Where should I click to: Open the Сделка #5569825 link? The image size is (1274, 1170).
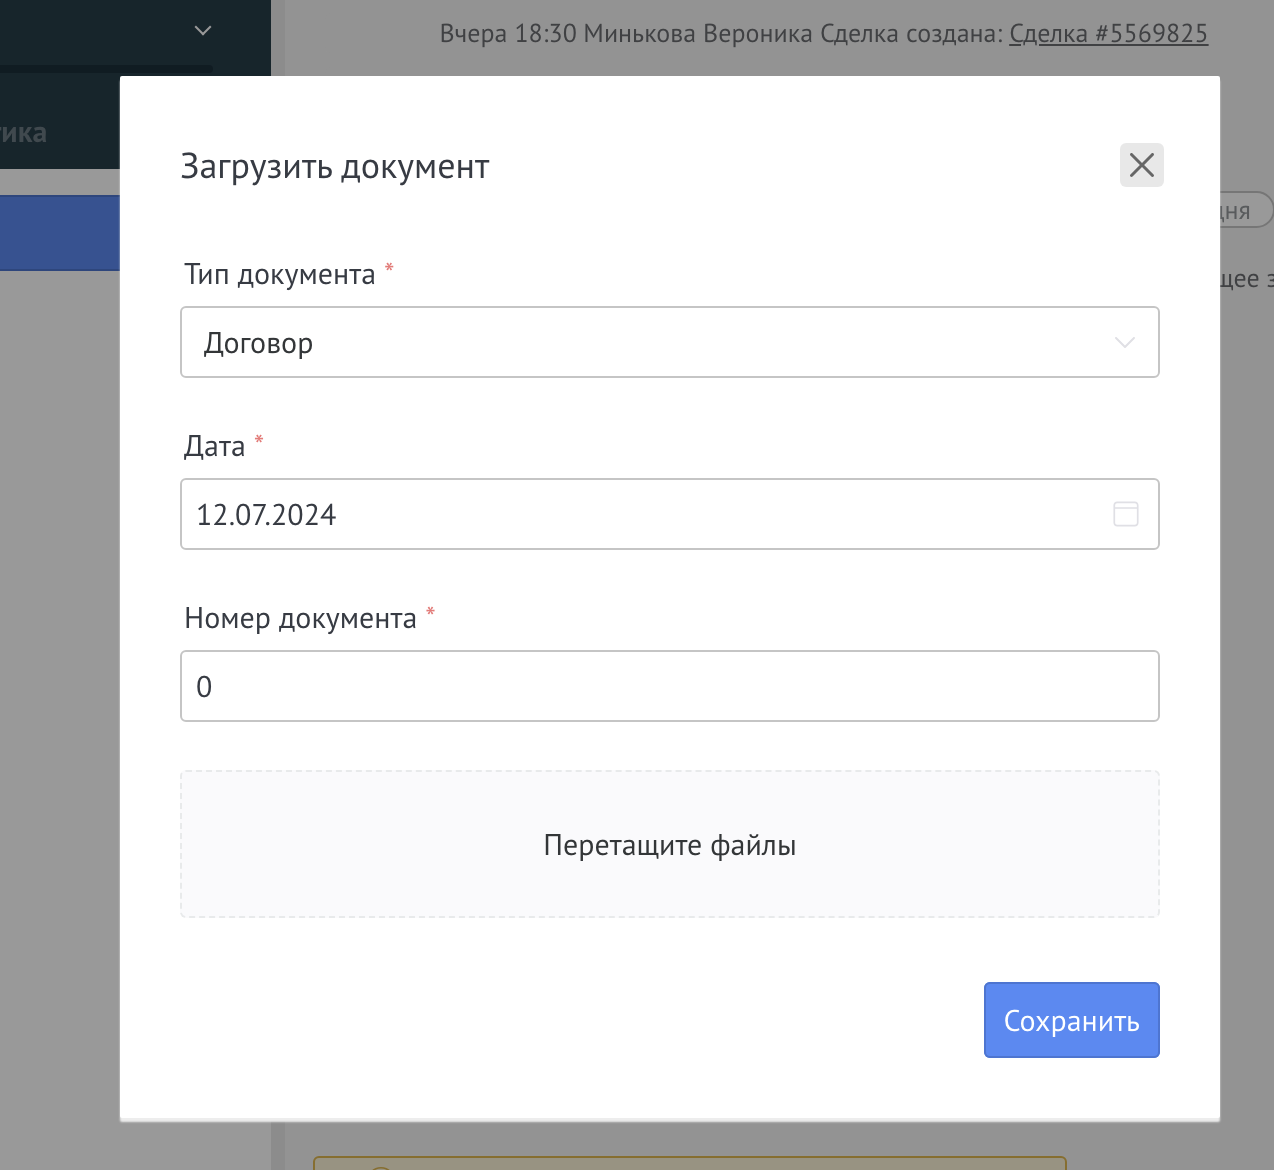[x=1108, y=33]
